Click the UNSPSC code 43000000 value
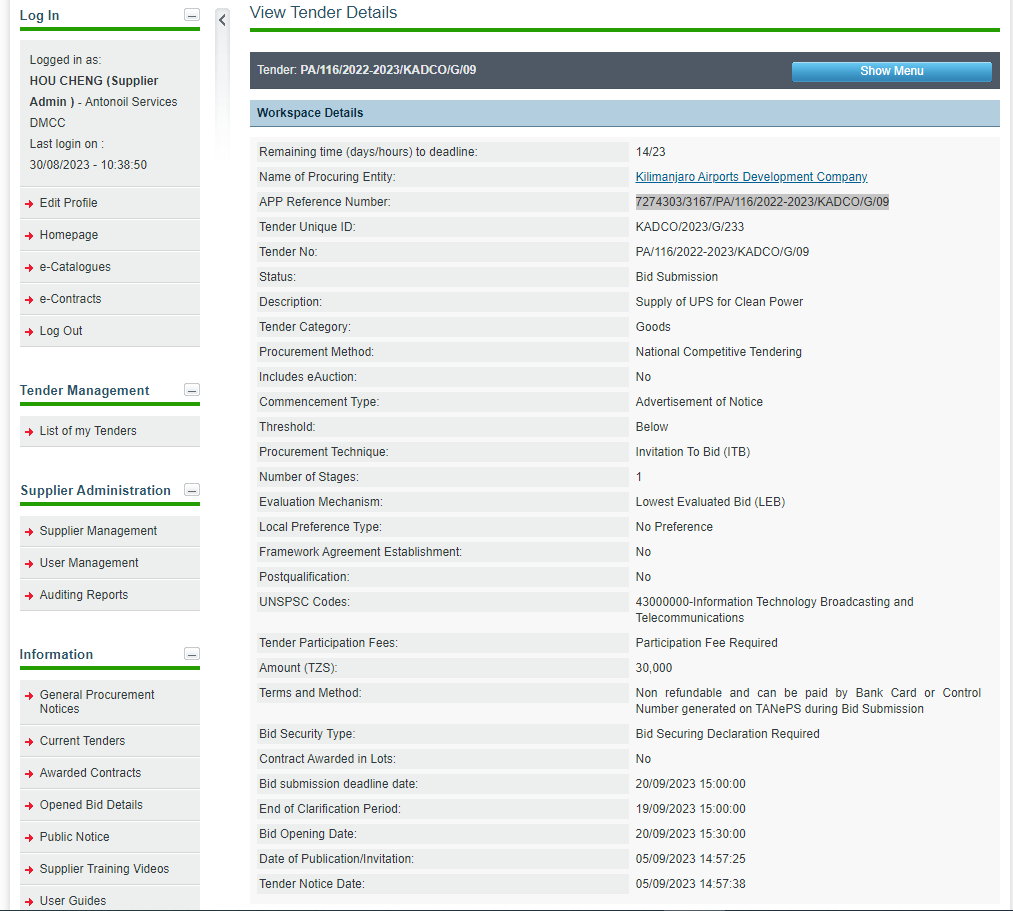The width and height of the screenshot is (1013, 911). pos(775,609)
